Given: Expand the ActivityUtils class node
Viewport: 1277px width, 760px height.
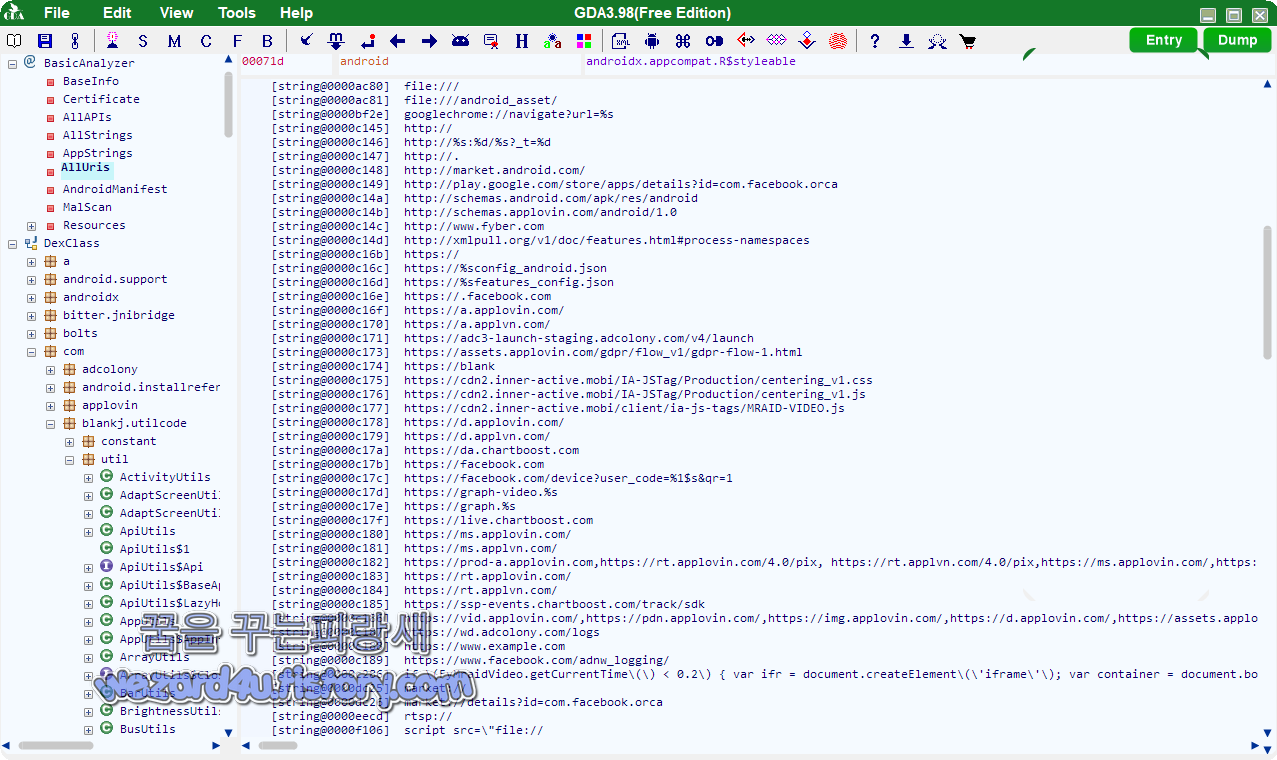Looking at the screenshot, I should [x=88, y=477].
